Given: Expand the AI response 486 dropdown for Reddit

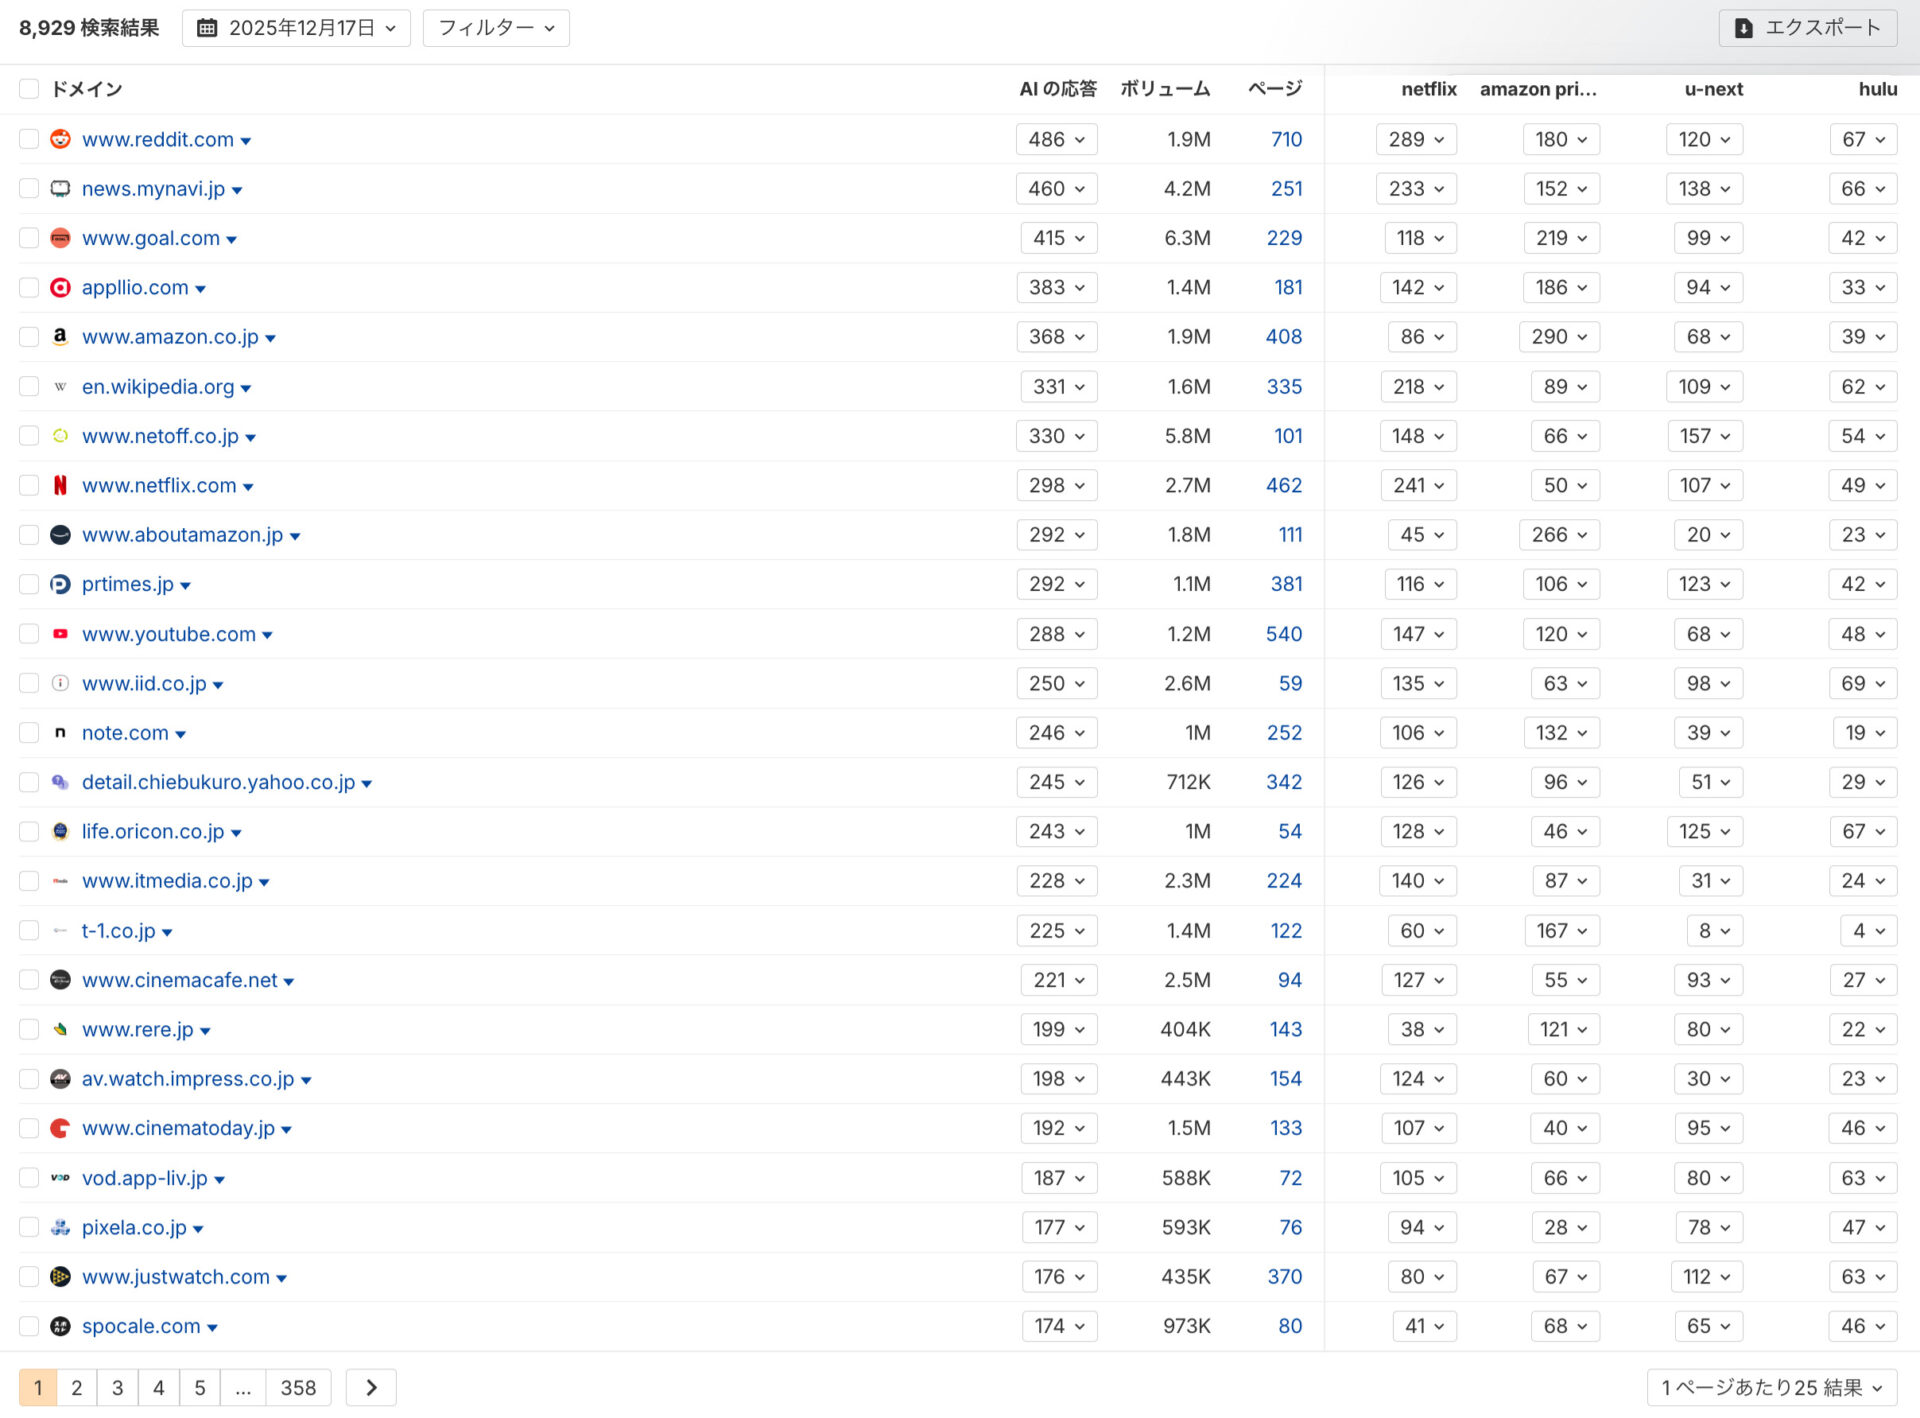Looking at the screenshot, I should (1056, 139).
